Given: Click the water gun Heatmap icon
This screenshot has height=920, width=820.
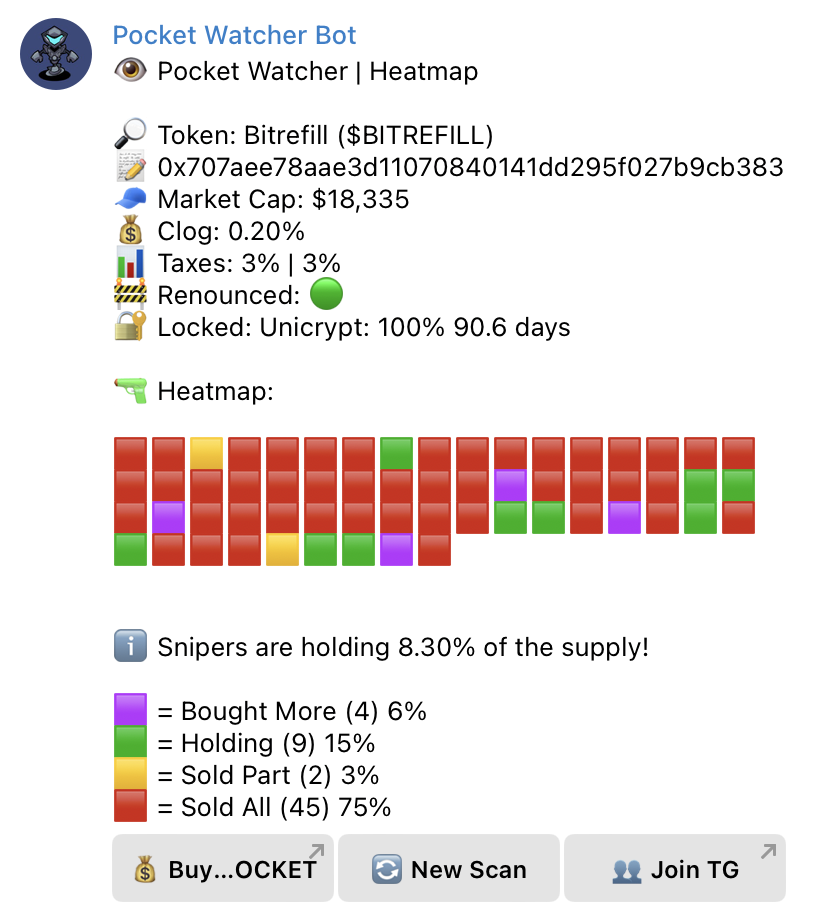Looking at the screenshot, I should pos(130,391).
